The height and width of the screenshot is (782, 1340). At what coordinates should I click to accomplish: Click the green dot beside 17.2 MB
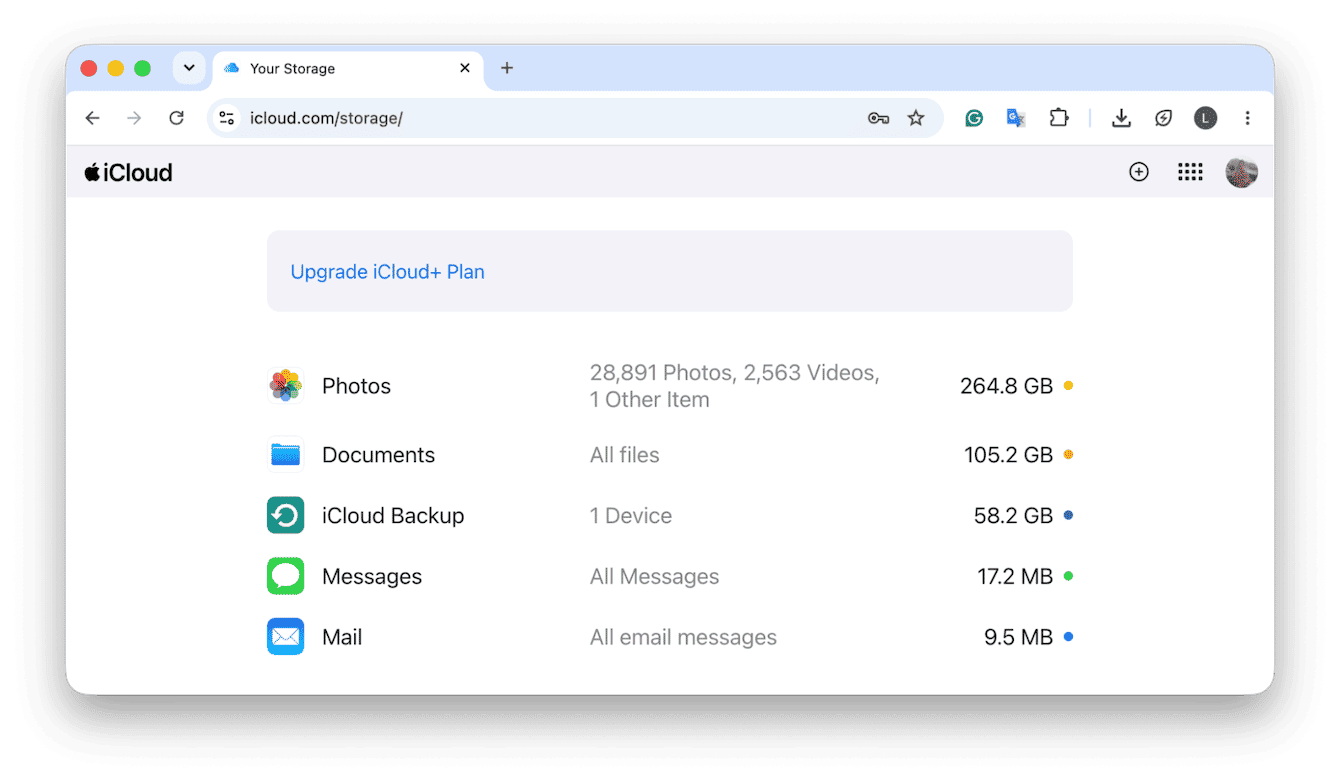1068,577
